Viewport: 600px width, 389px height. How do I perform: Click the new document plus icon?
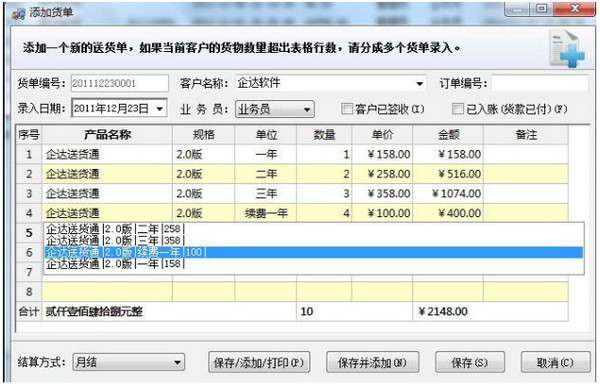[x=567, y=50]
